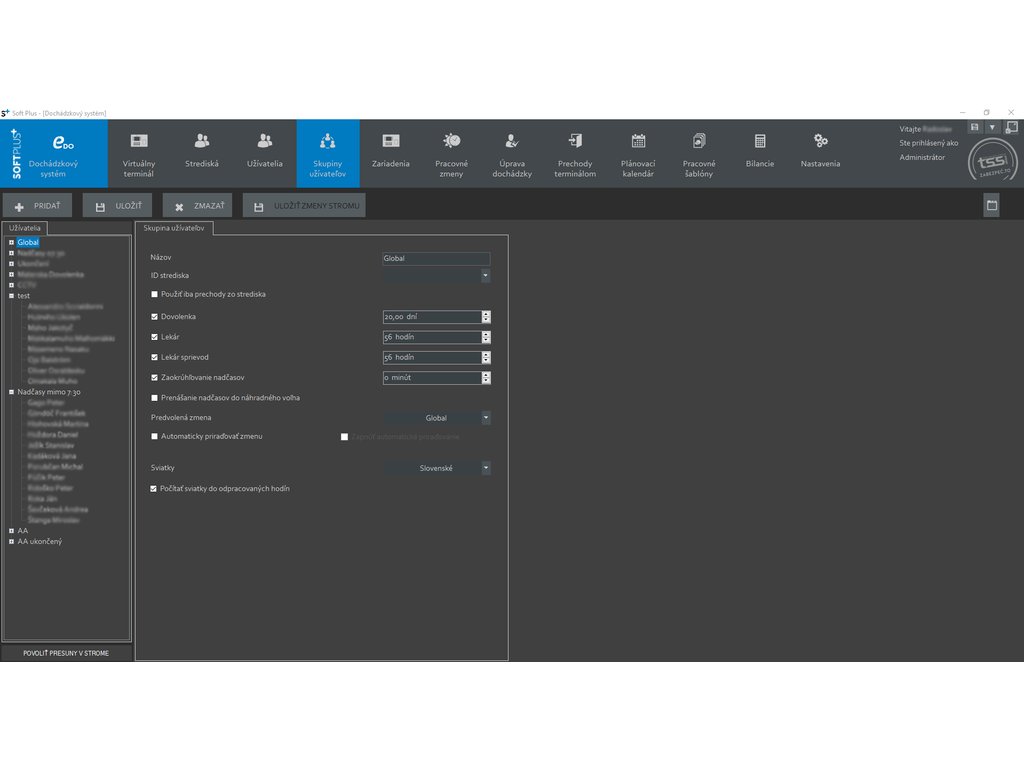The width and height of the screenshot is (1024, 768).
Task: Toggle Počítať sviatky do odpracovaných hodín
Action: 154,489
